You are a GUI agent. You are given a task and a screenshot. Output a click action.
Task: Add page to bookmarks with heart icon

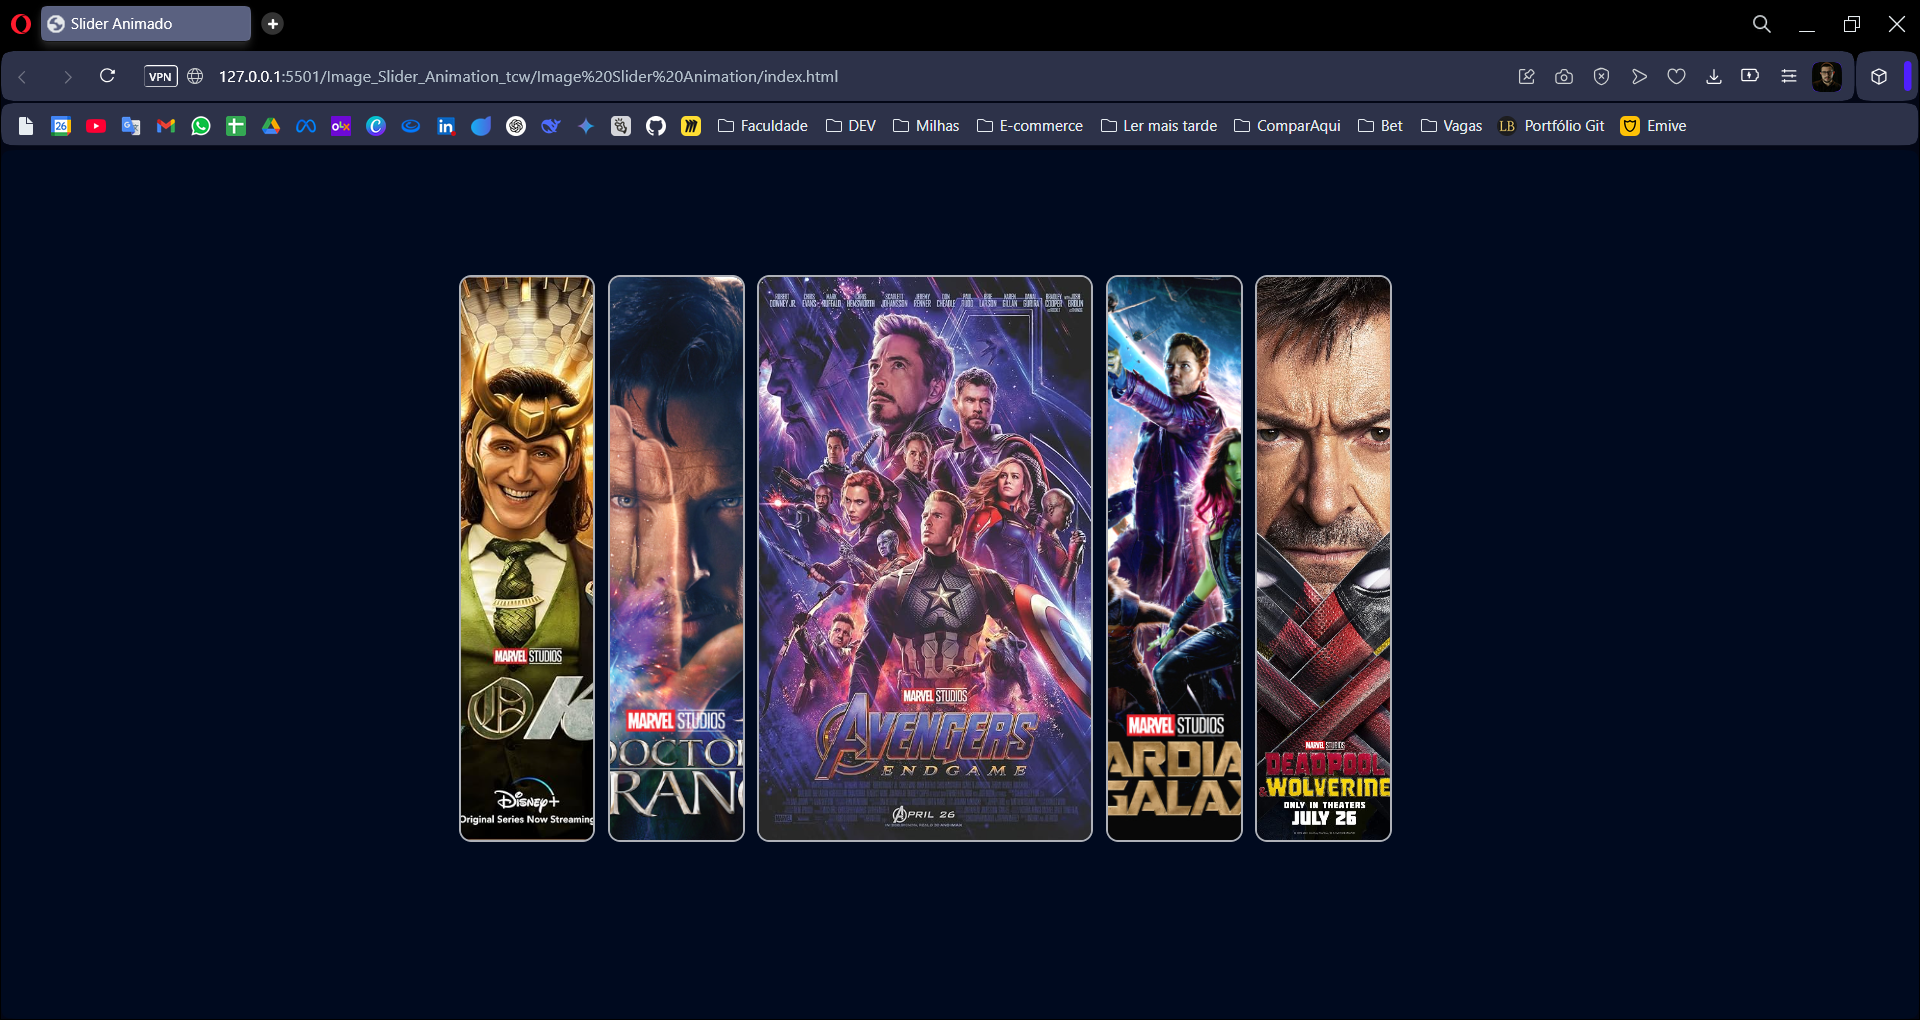pyautogui.click(x=1676, y=77)
